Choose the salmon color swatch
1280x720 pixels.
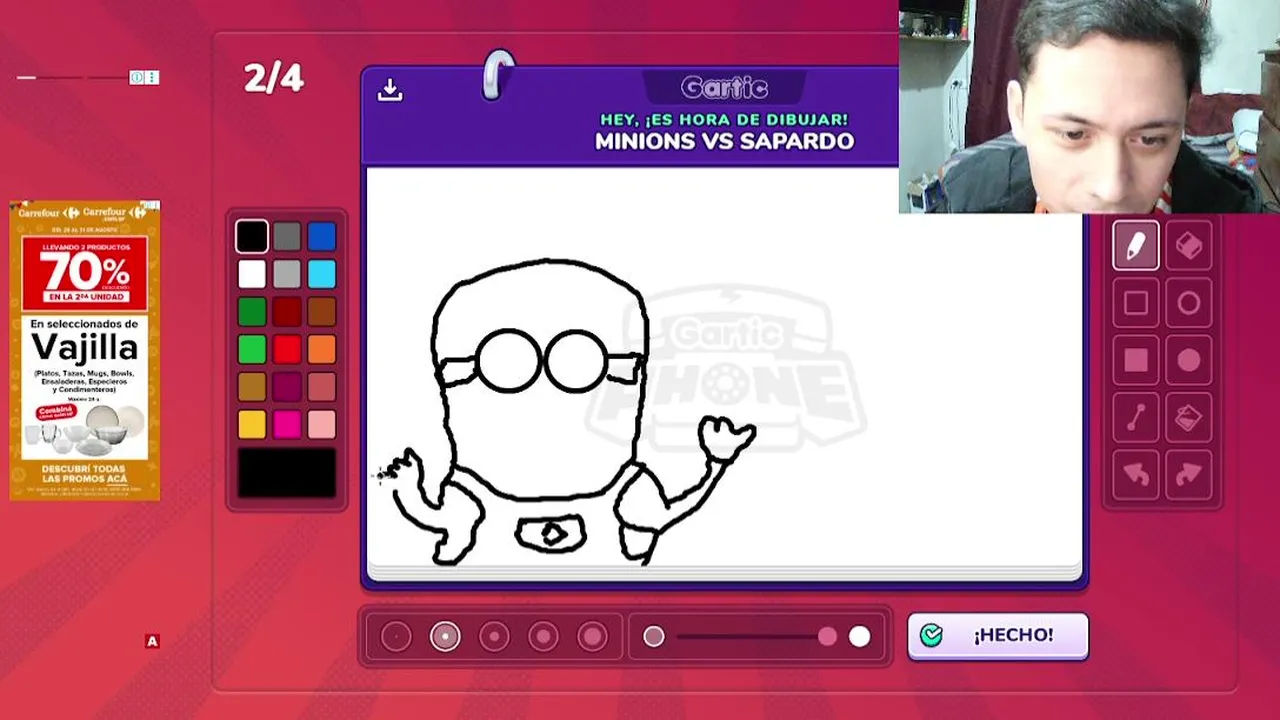coord(322,387)
